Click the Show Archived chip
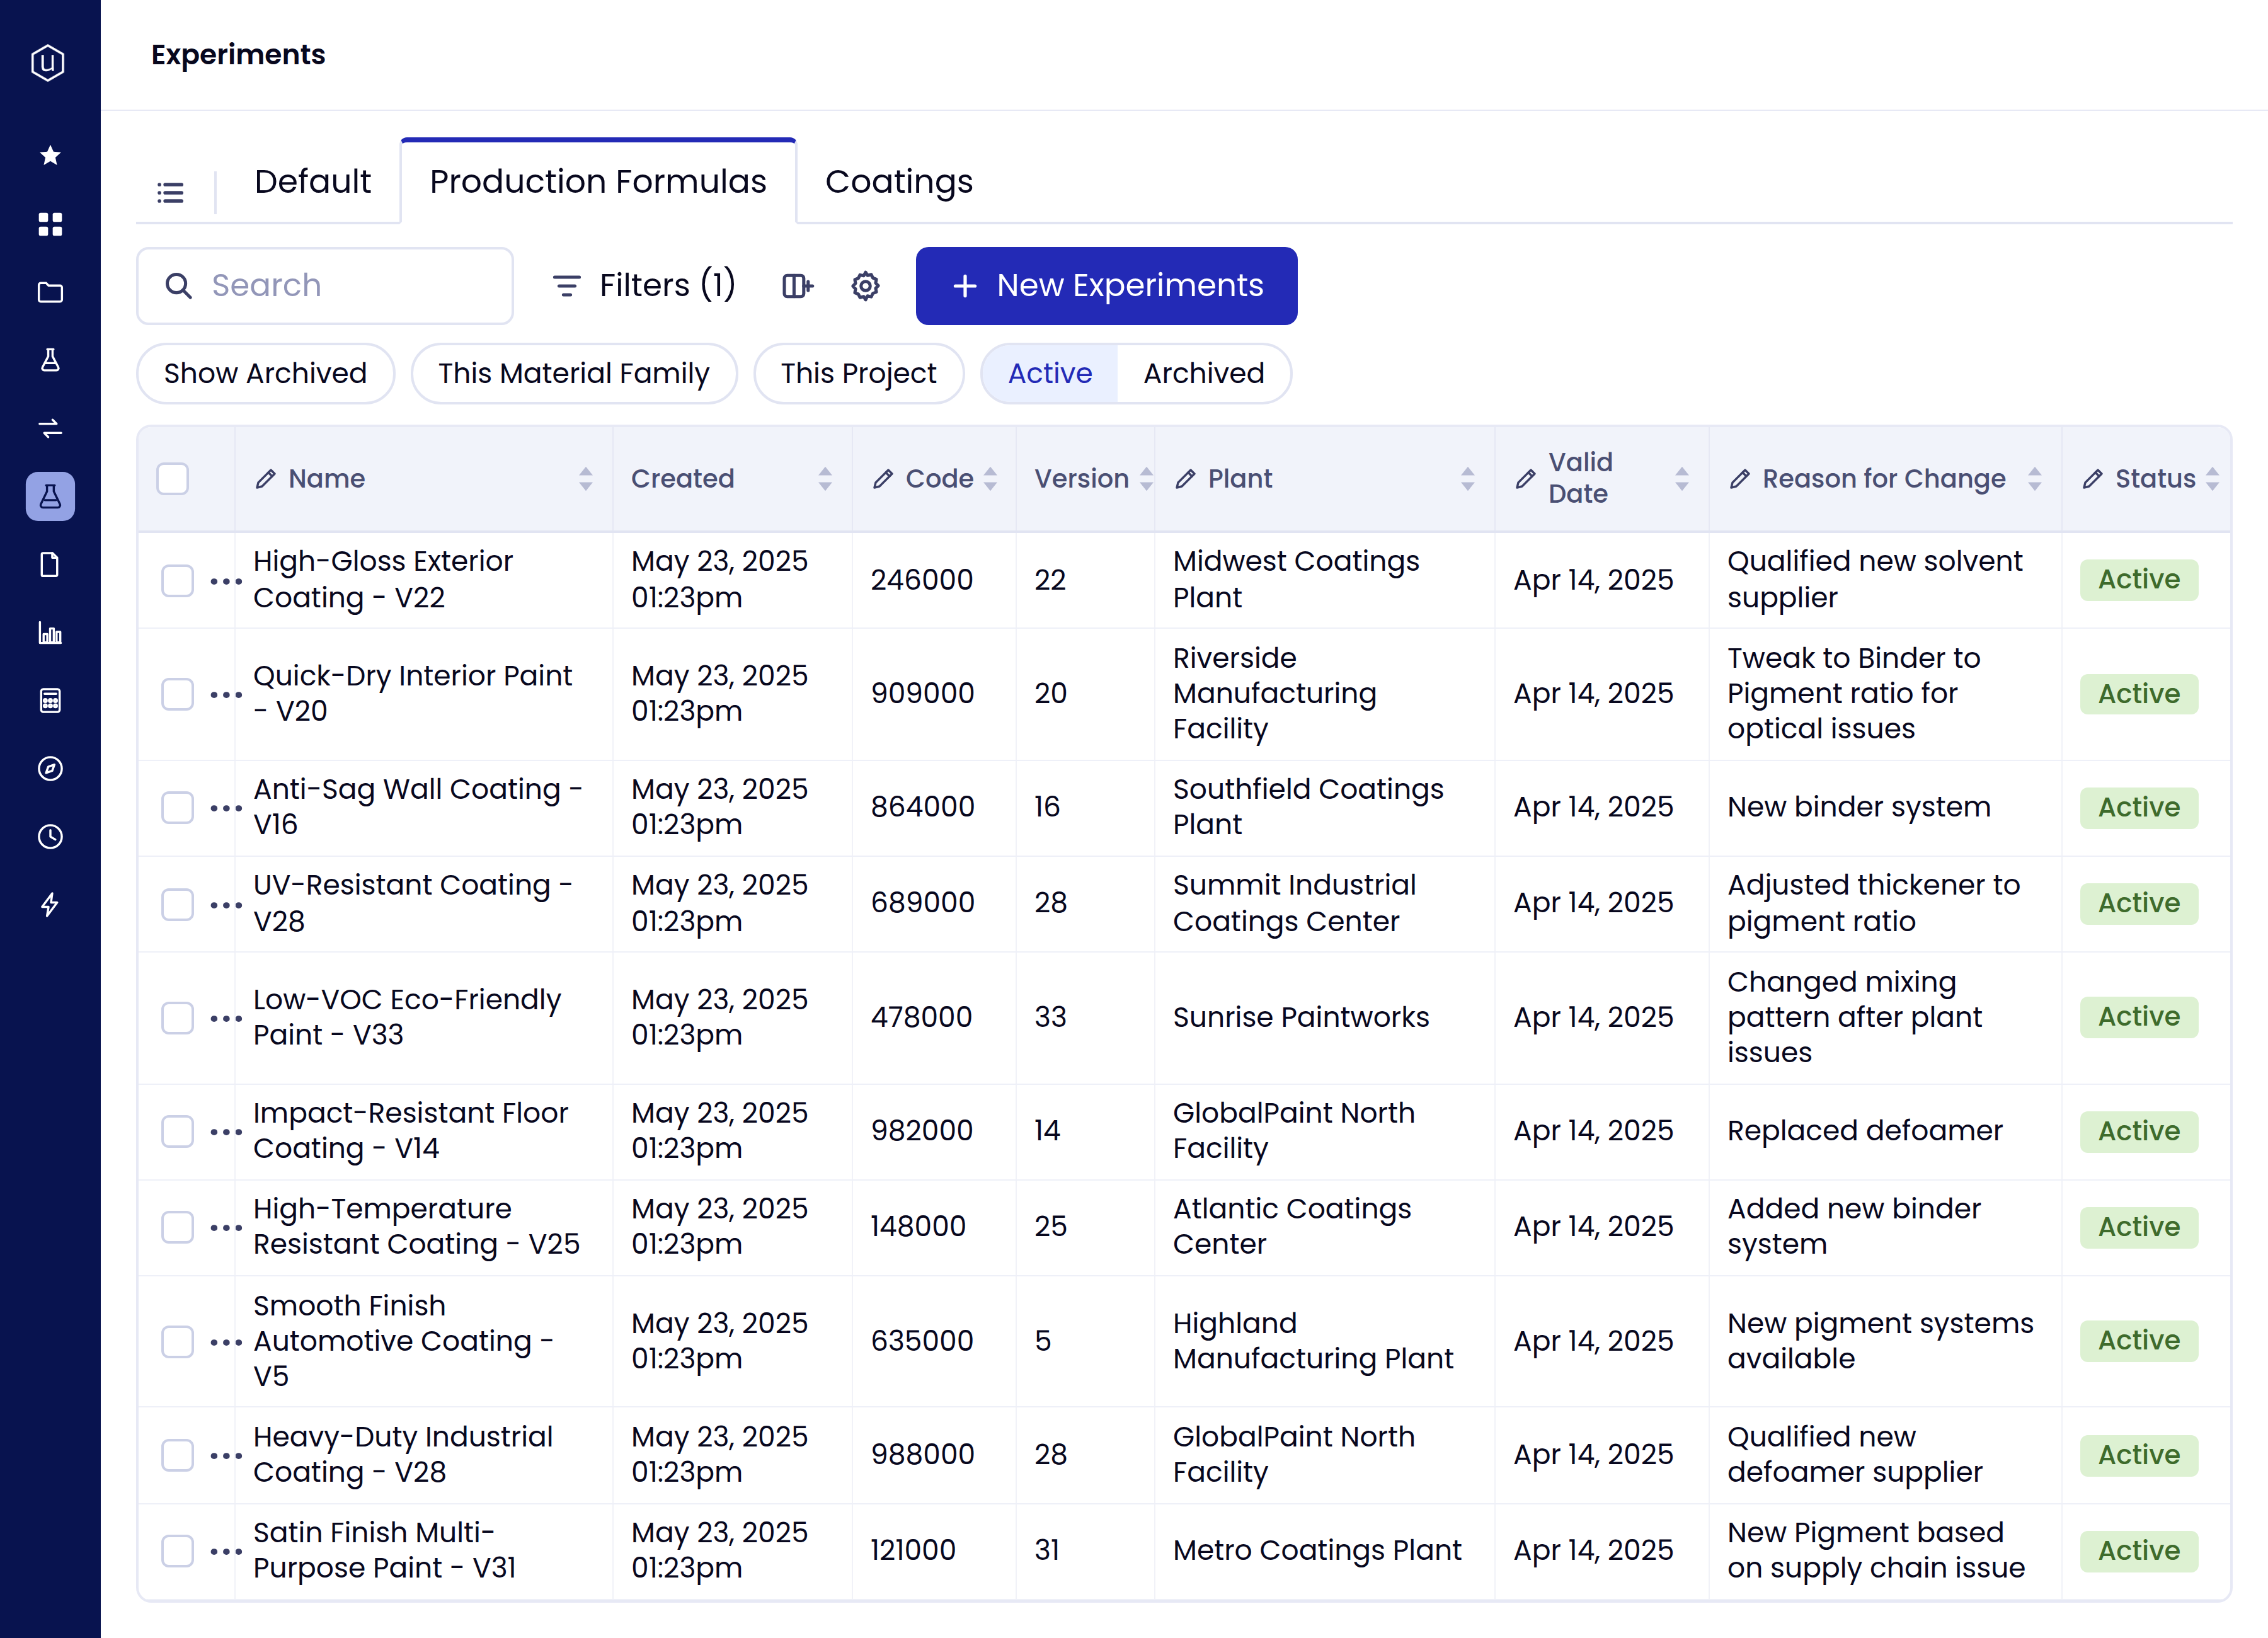 point(265,374)
